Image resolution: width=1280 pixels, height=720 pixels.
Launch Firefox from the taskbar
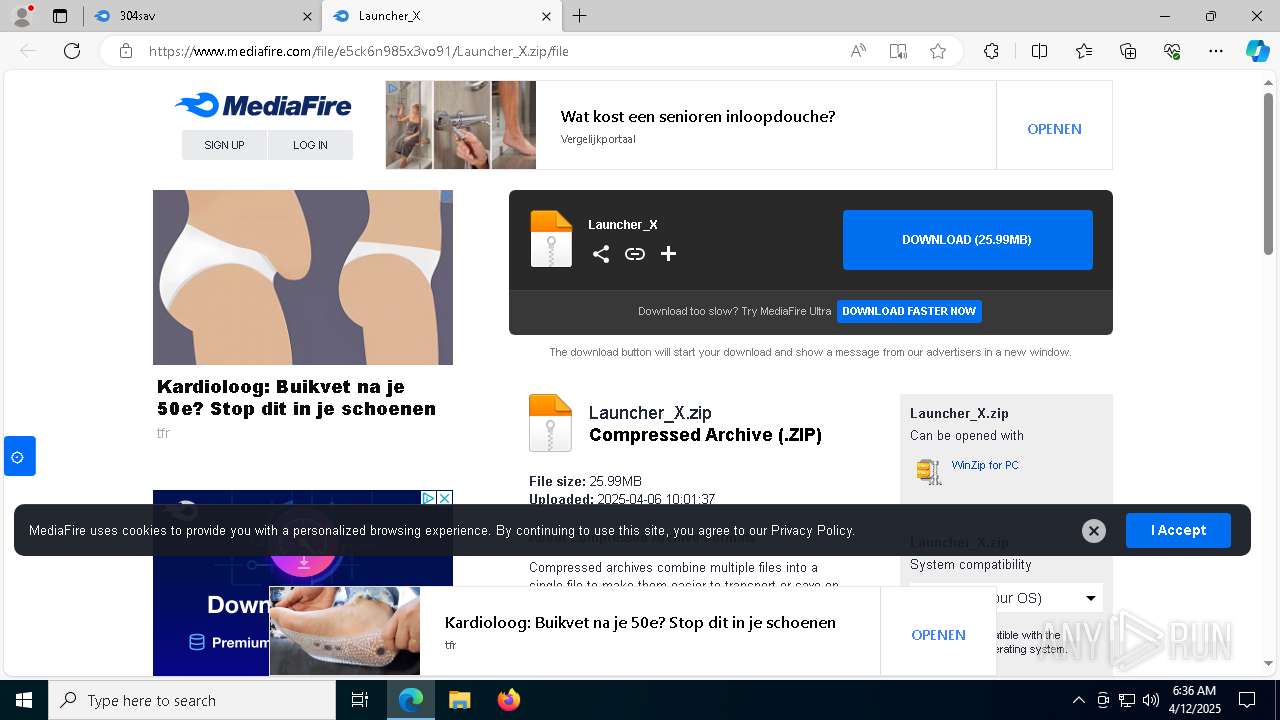[x=509, y=700]
